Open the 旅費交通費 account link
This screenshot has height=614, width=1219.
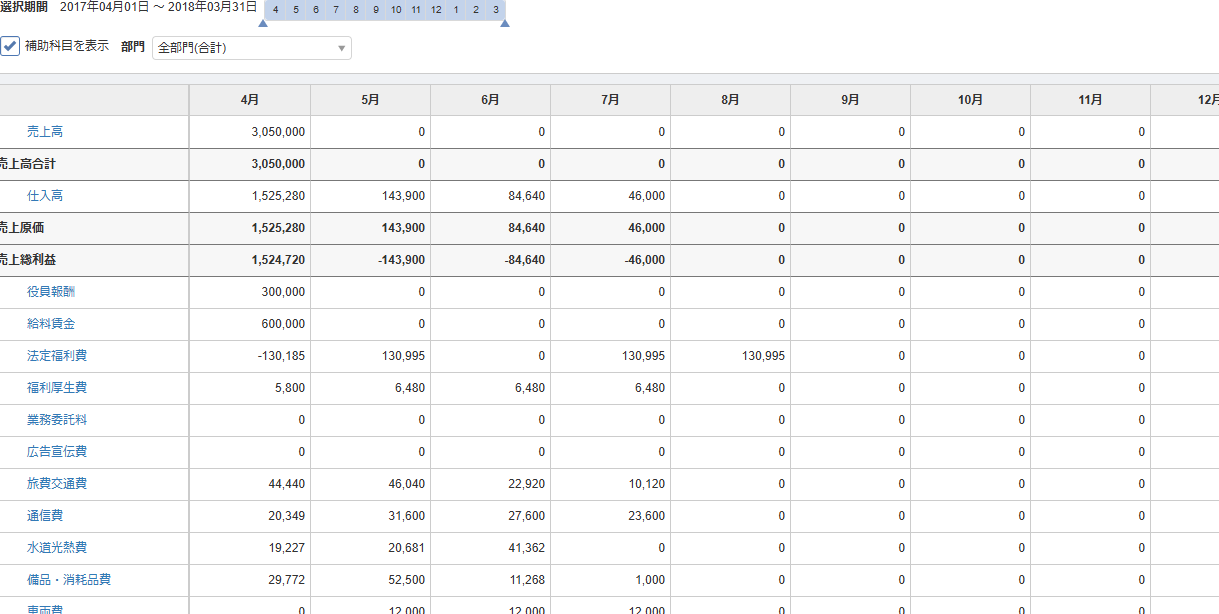[x=57, y=484]
